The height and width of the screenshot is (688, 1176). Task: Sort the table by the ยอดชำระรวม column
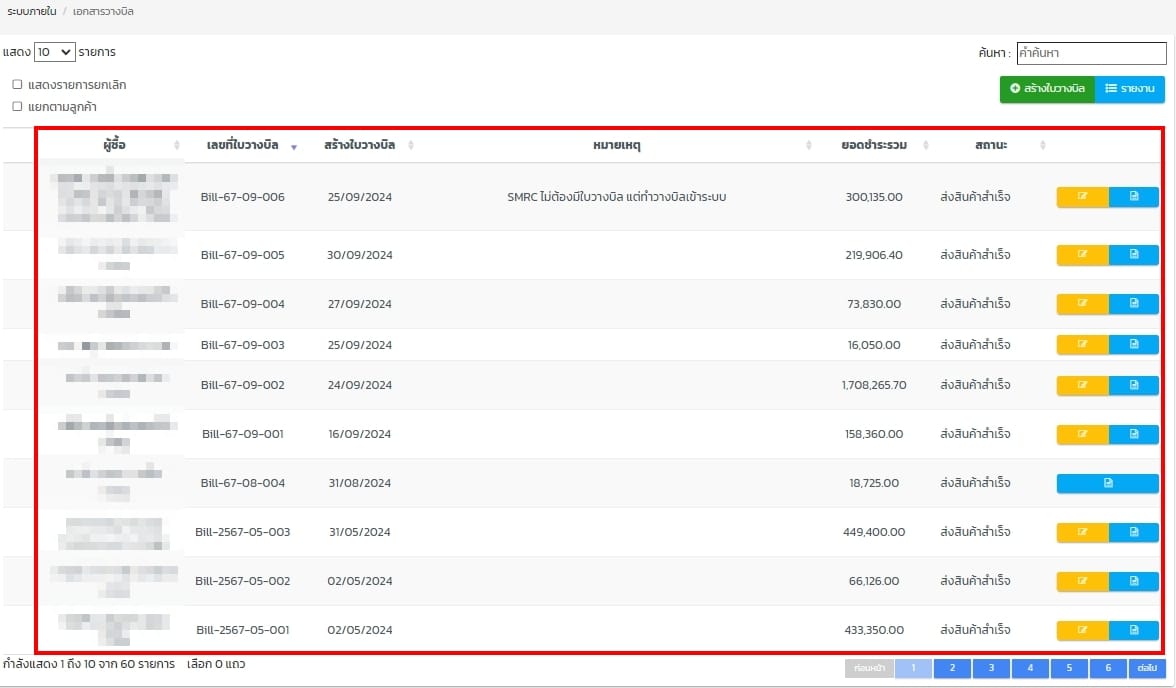pos(874,146)
